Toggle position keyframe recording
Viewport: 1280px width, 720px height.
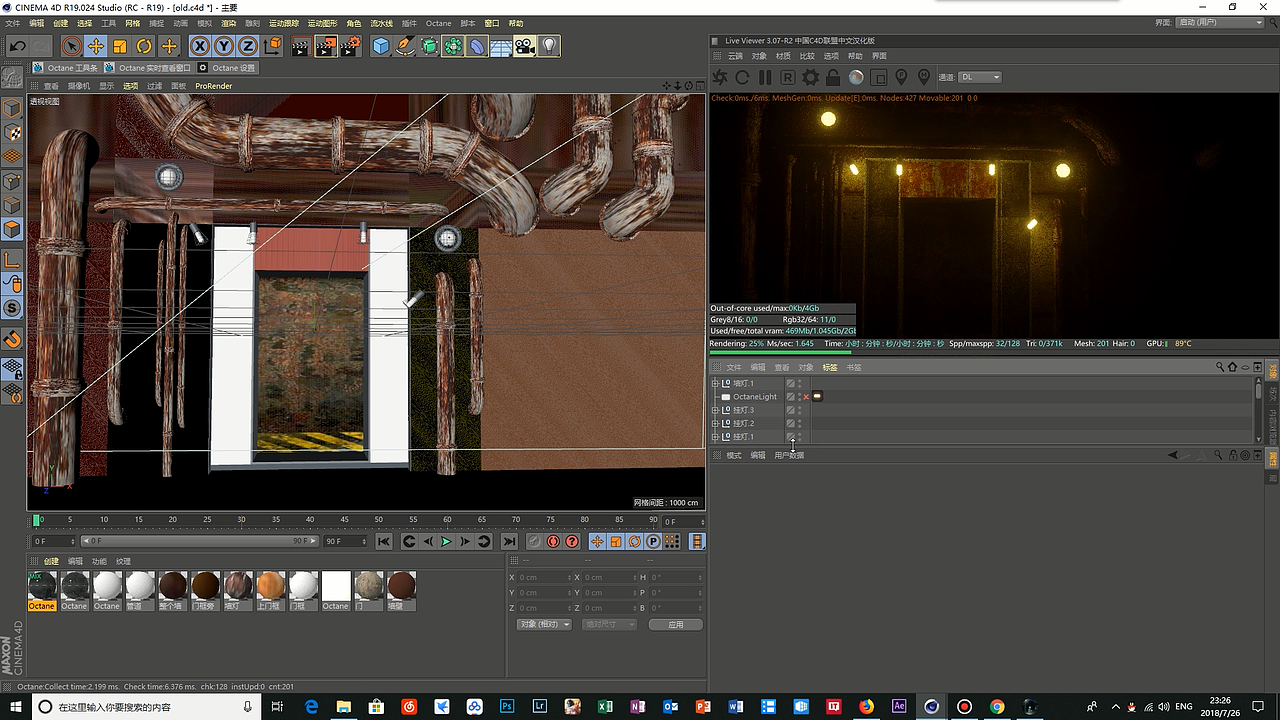pos(597,541)
